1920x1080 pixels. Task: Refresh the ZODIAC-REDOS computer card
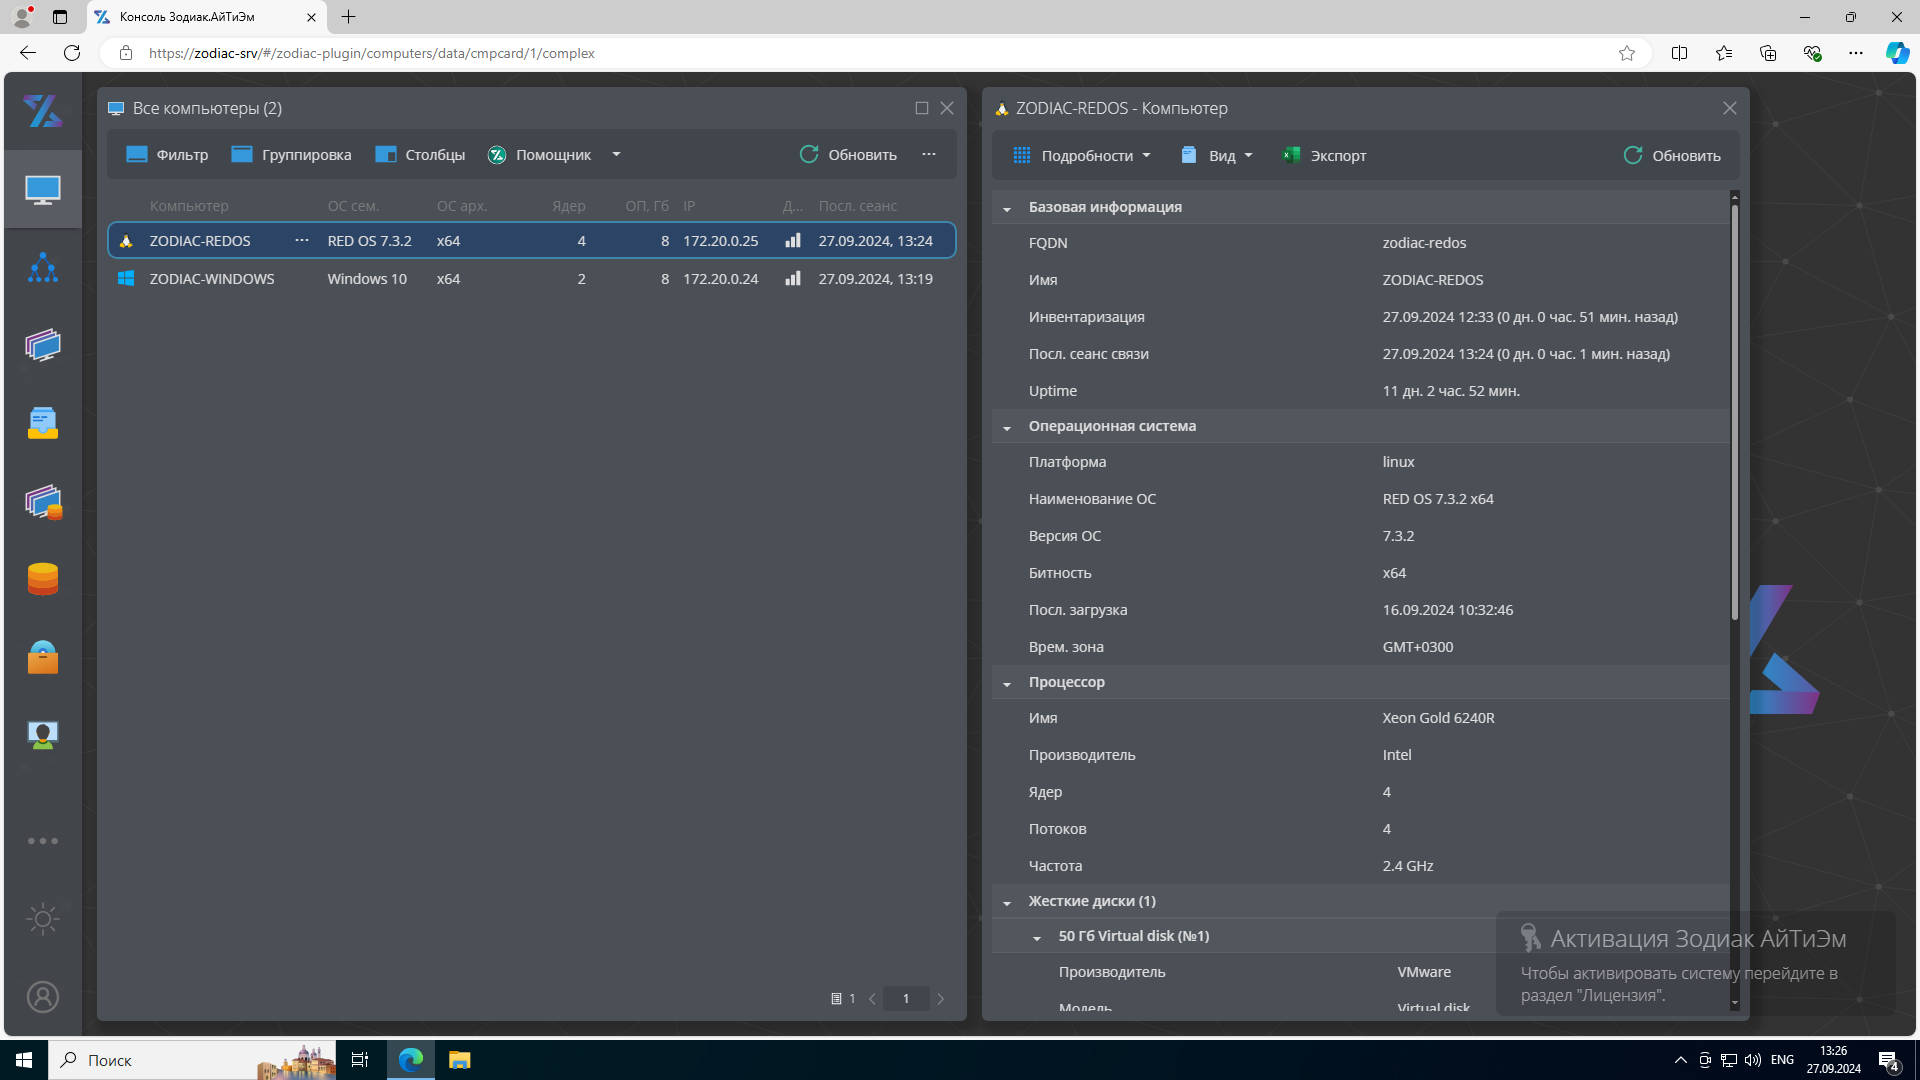click(1672, 156)
